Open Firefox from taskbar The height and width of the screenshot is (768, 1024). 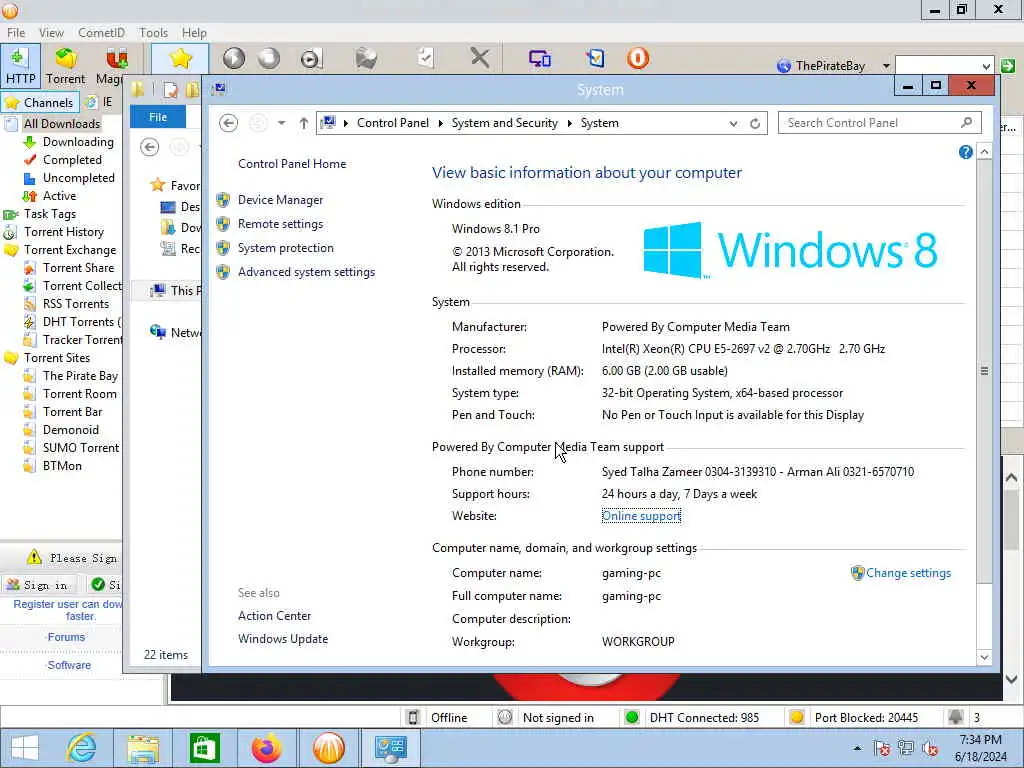pos(267,748)
